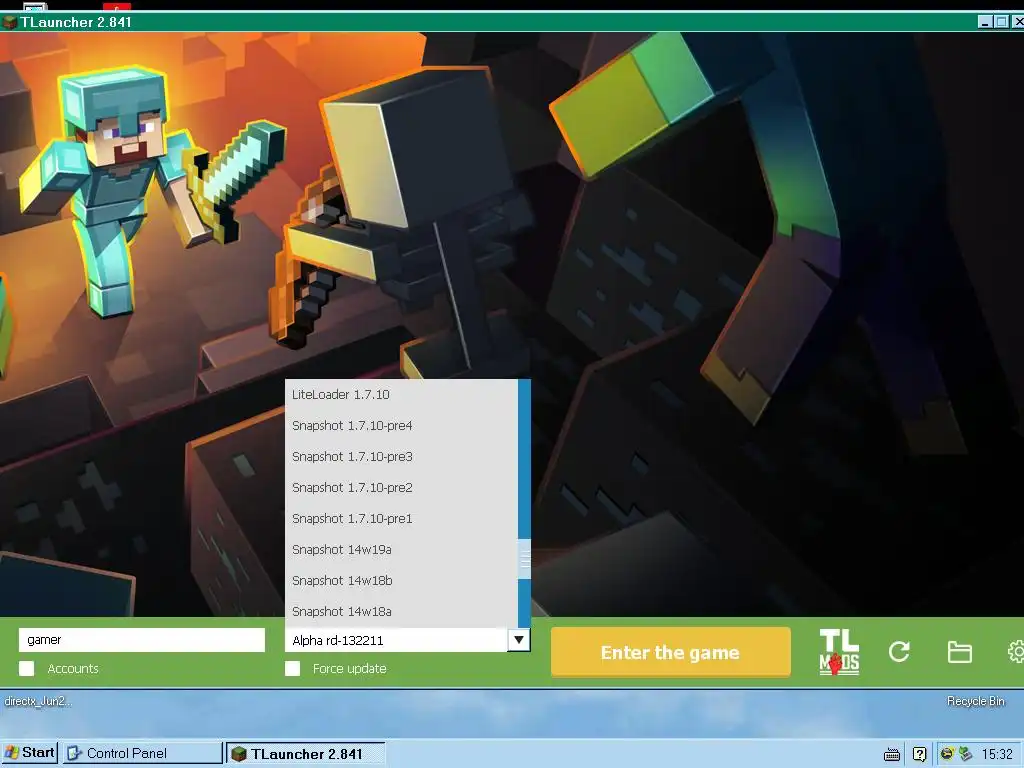Select Snapshot 1.7.10-pre3 version
Screen dimensions: 1024x768
(x=402, y=456)
